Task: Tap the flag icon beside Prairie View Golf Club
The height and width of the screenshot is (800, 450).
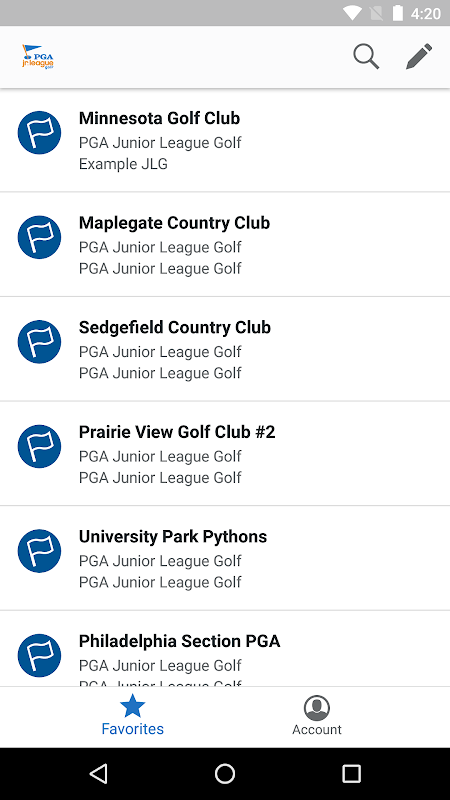Action: [x=39, y=446]
